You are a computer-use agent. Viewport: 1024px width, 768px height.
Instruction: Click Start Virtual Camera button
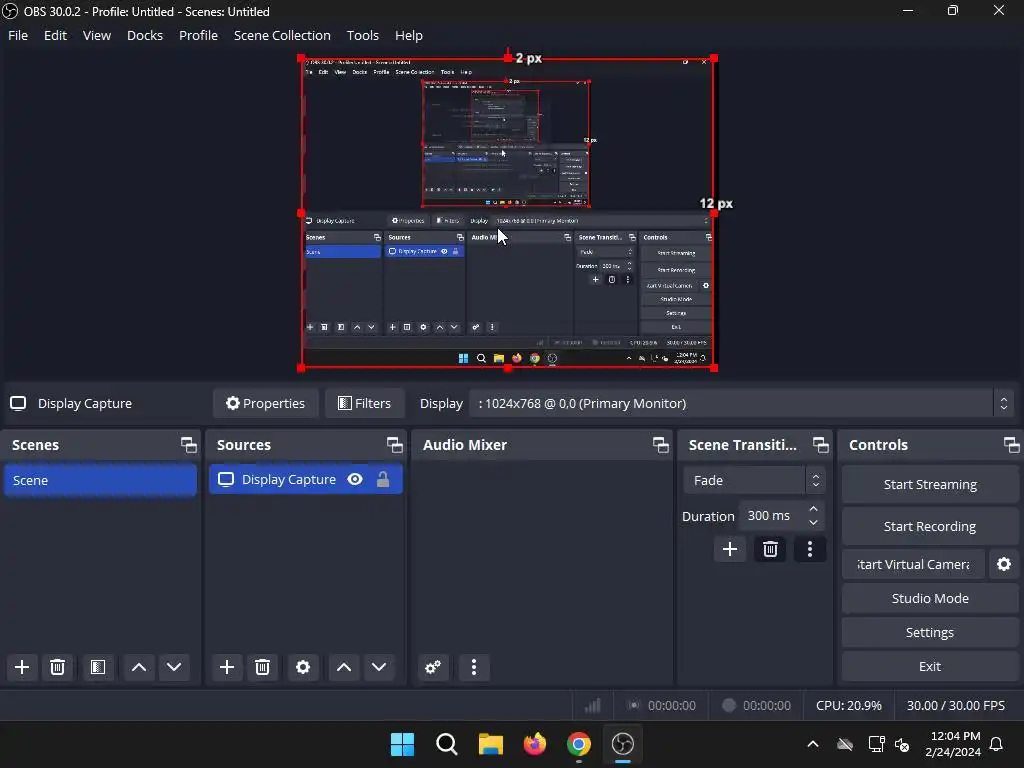(x=913, y=564)
